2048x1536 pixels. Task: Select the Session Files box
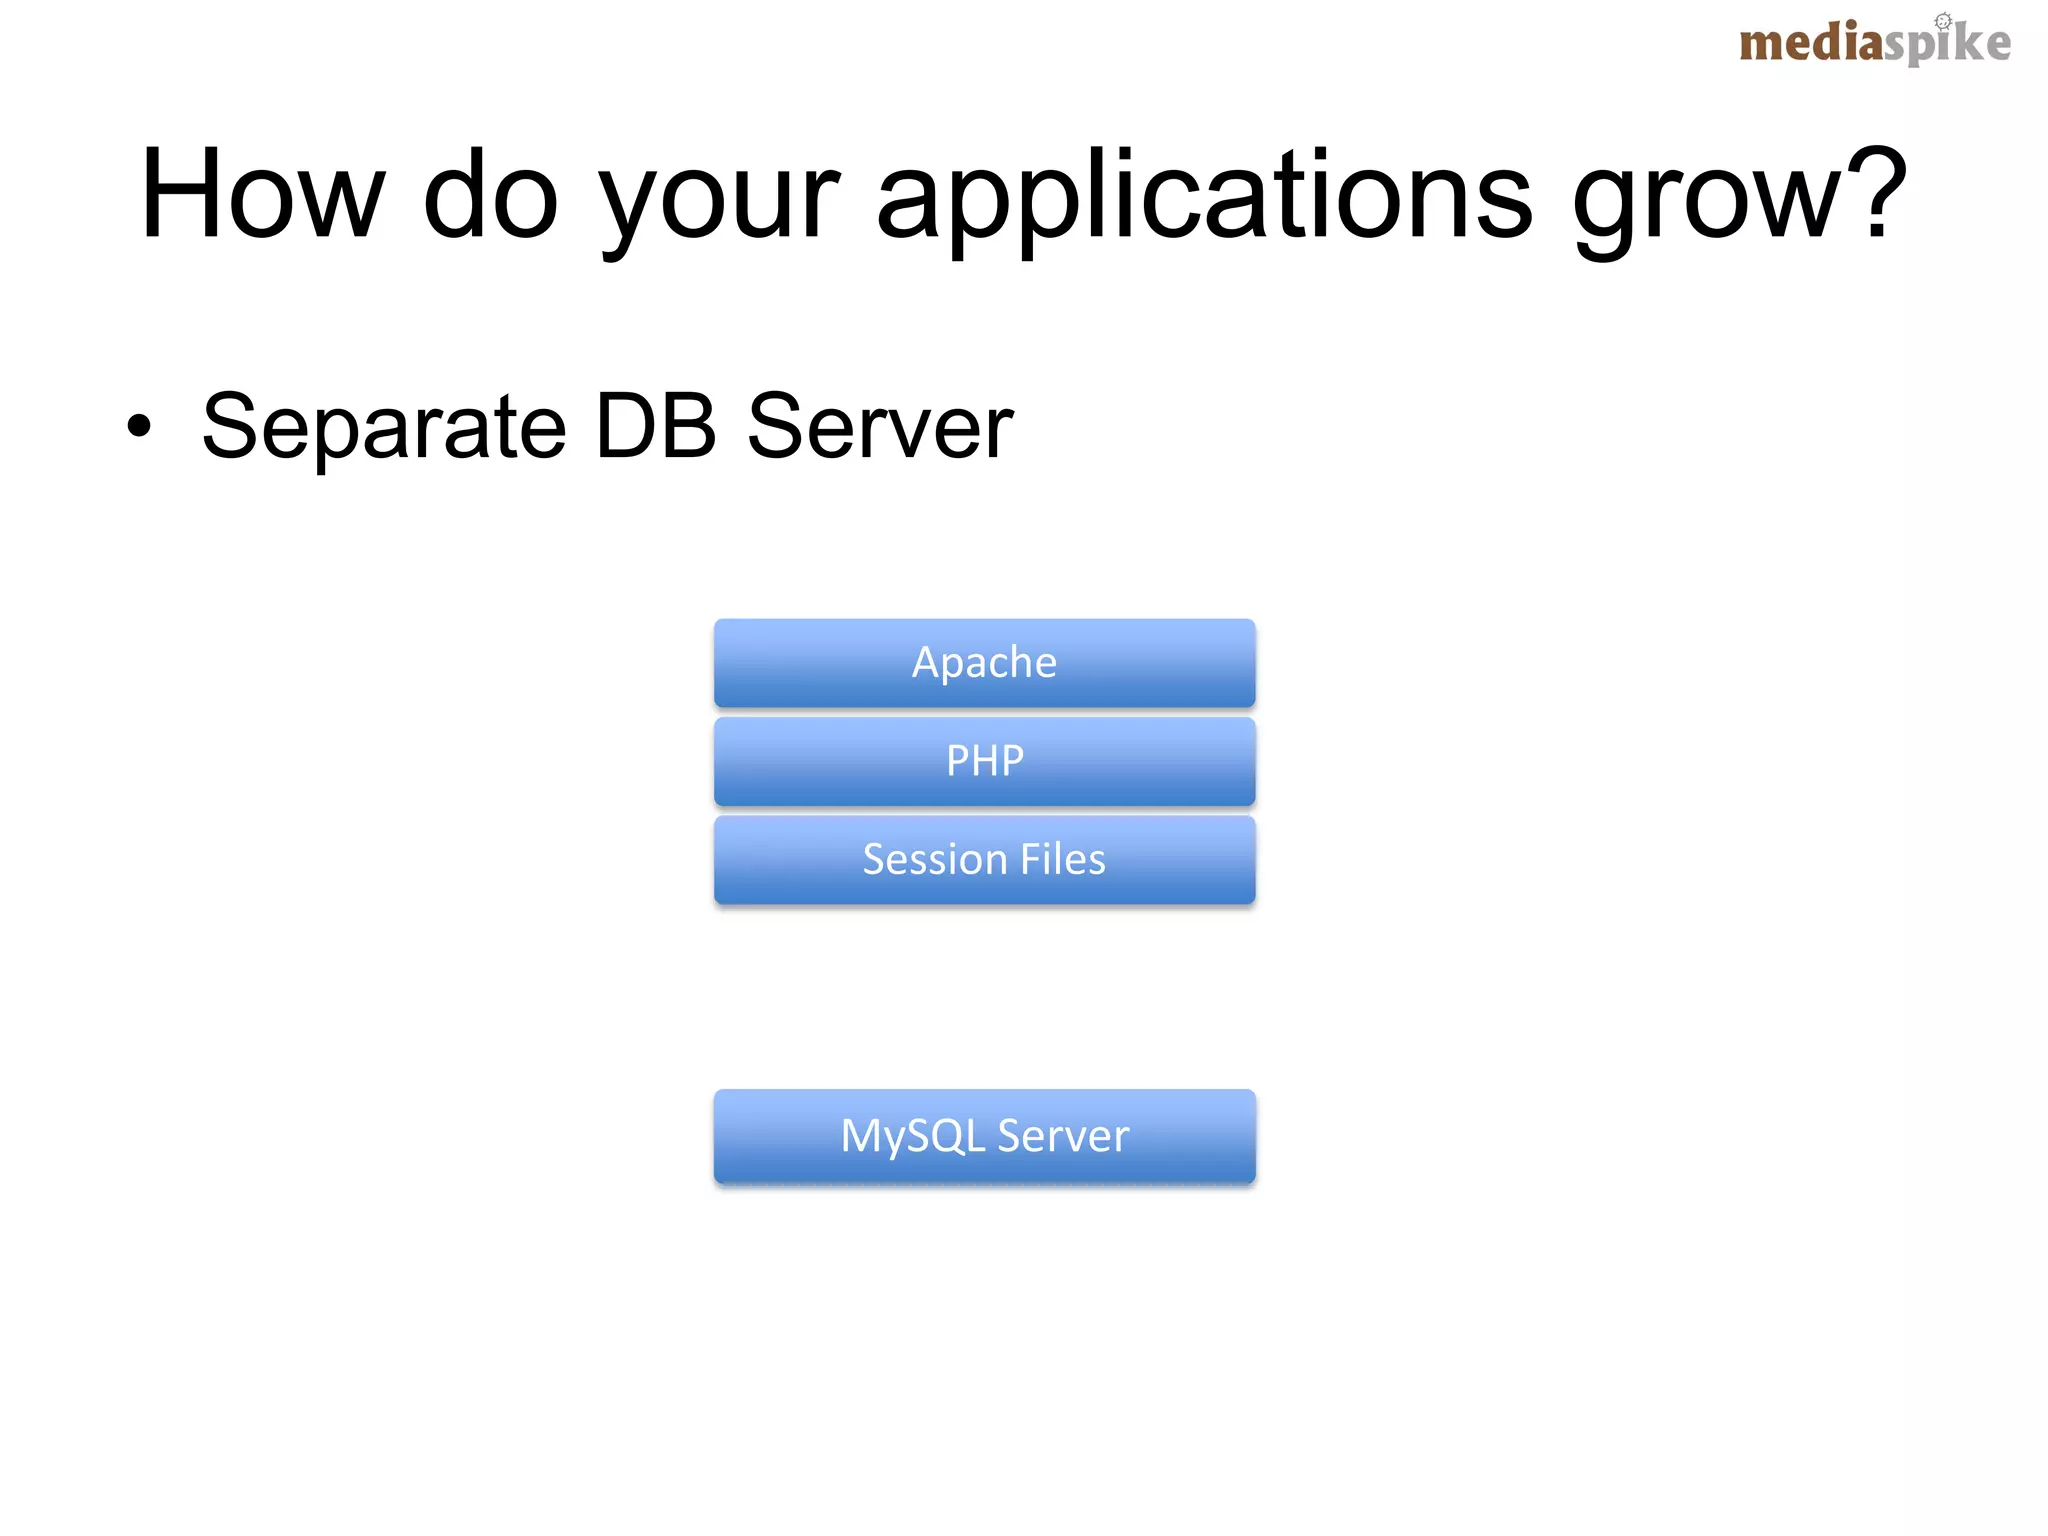tap(984, 860)
